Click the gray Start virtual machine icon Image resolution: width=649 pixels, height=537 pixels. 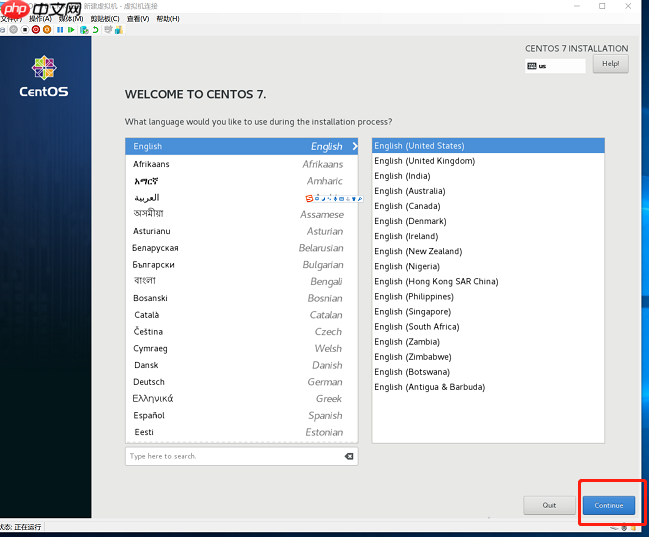pos(14,30)
